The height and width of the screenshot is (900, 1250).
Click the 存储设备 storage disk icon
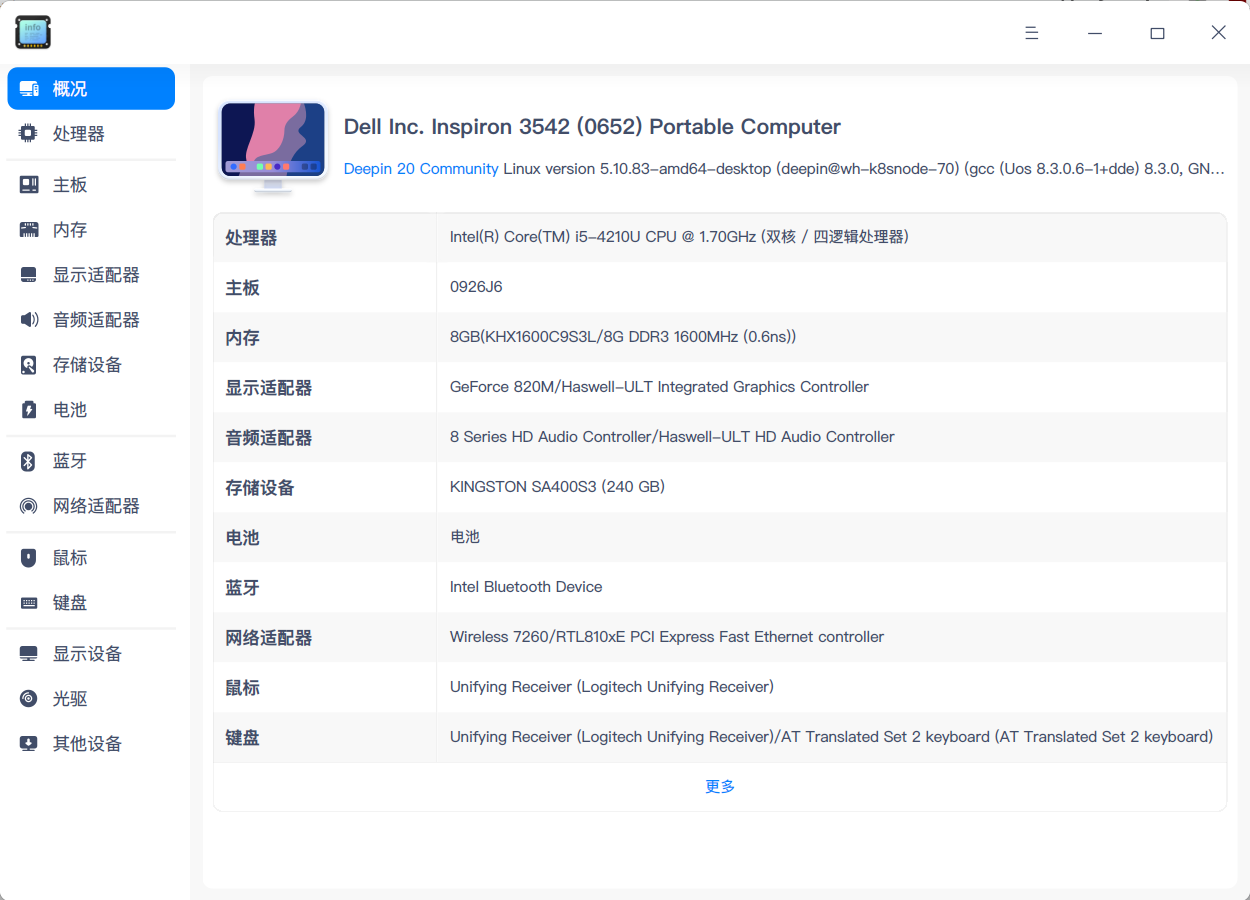click(29, 365)
